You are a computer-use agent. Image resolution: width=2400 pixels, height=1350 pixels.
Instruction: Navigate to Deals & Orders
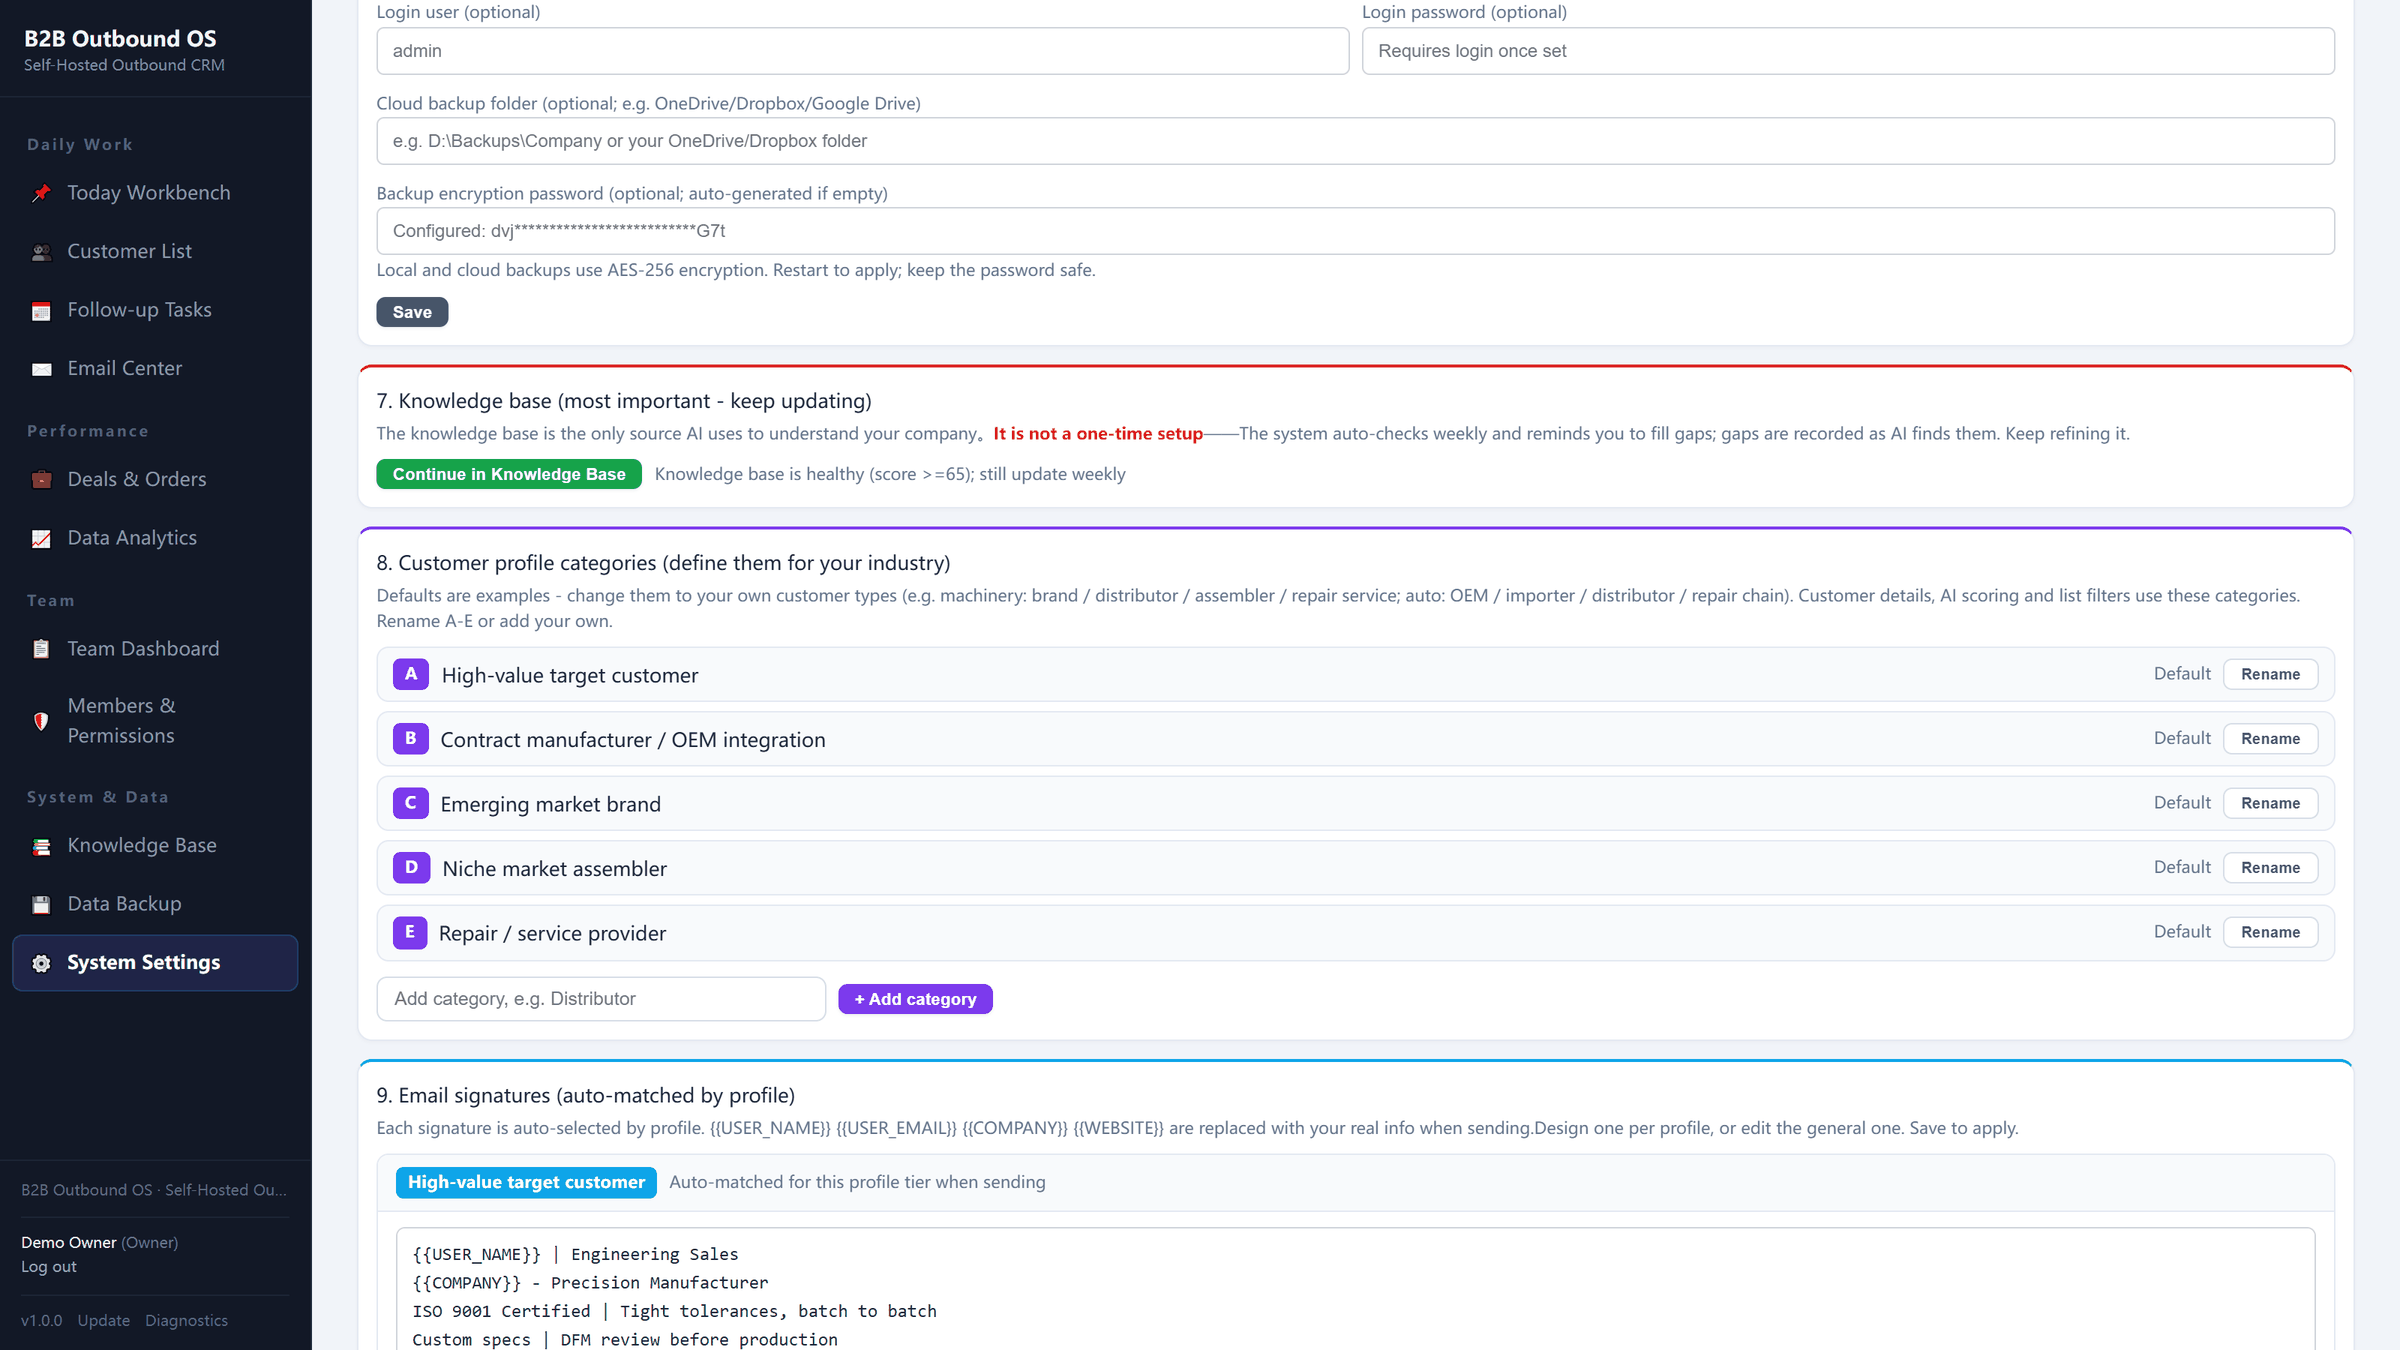(155, 479)
